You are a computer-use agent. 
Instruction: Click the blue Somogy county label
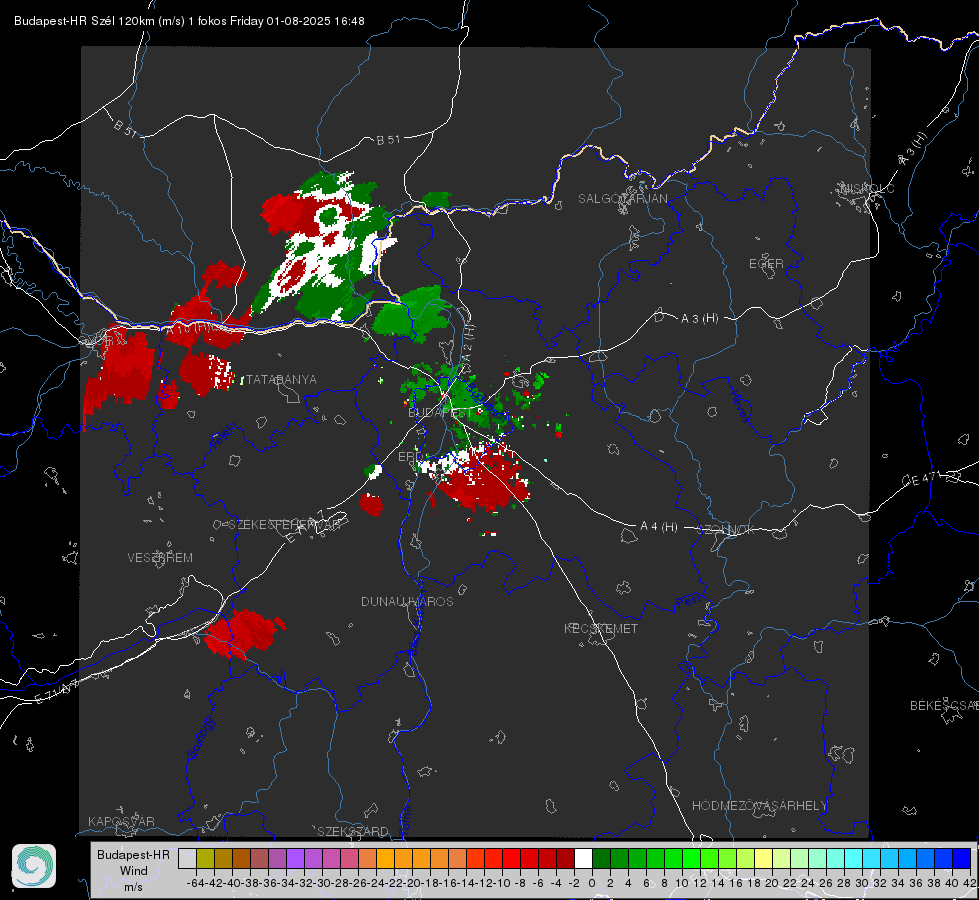tap(200, 738)
